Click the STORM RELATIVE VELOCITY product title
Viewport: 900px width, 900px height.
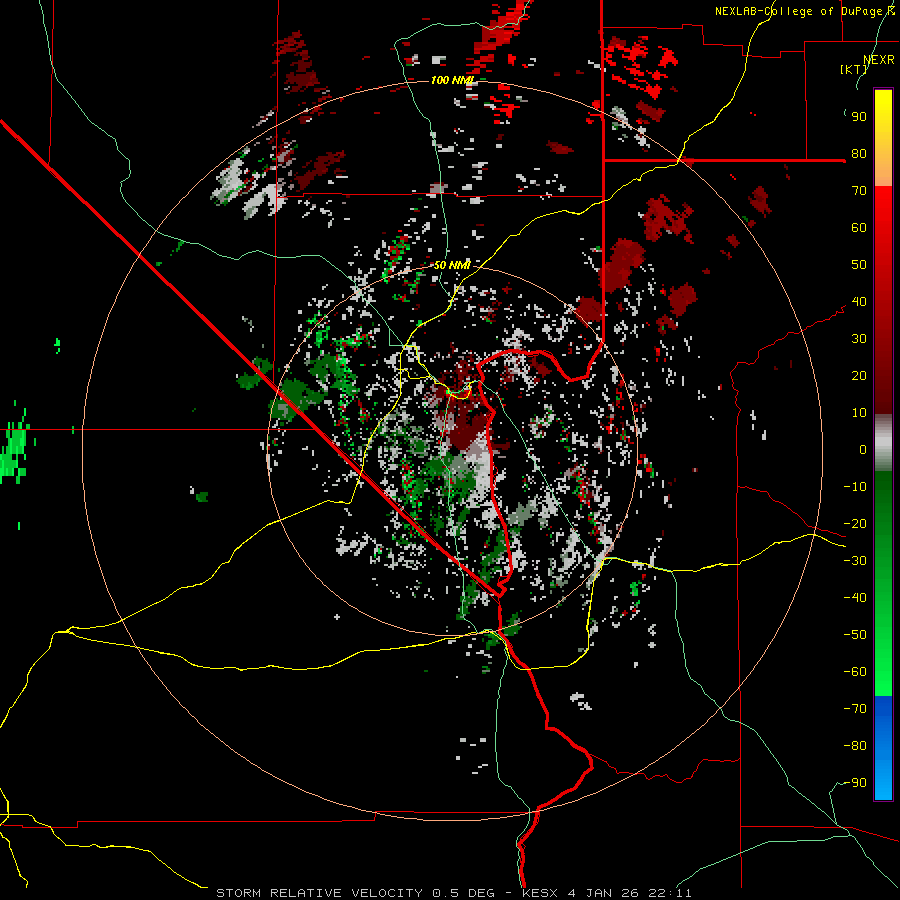[319, 893]
